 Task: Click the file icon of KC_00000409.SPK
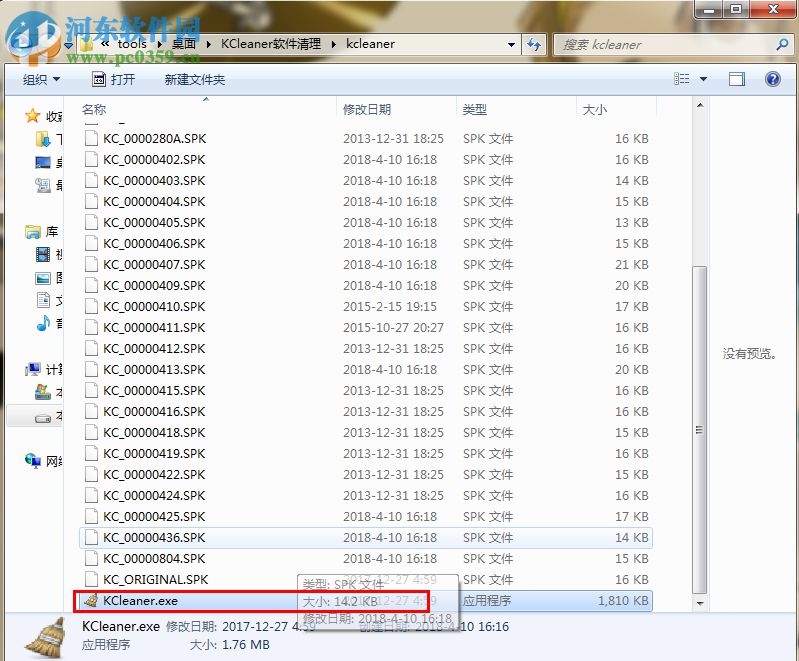[x=91, y=286]
